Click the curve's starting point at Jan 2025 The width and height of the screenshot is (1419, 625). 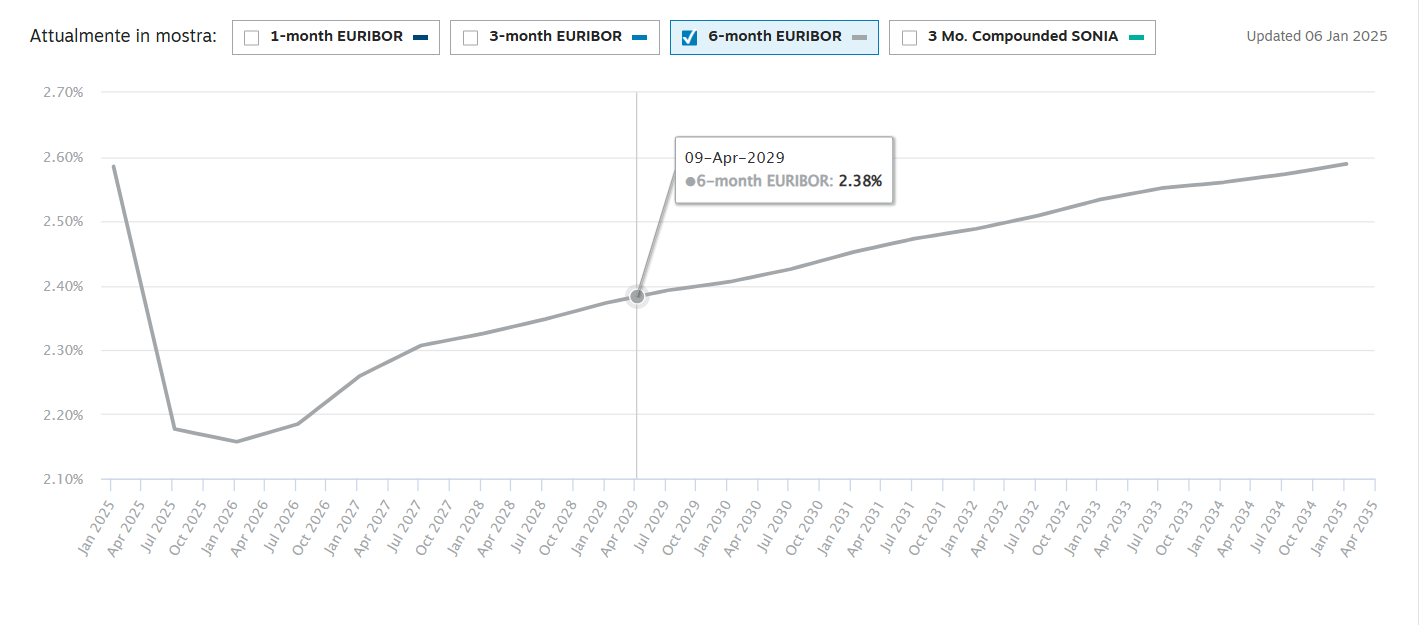tap(113, 166)
